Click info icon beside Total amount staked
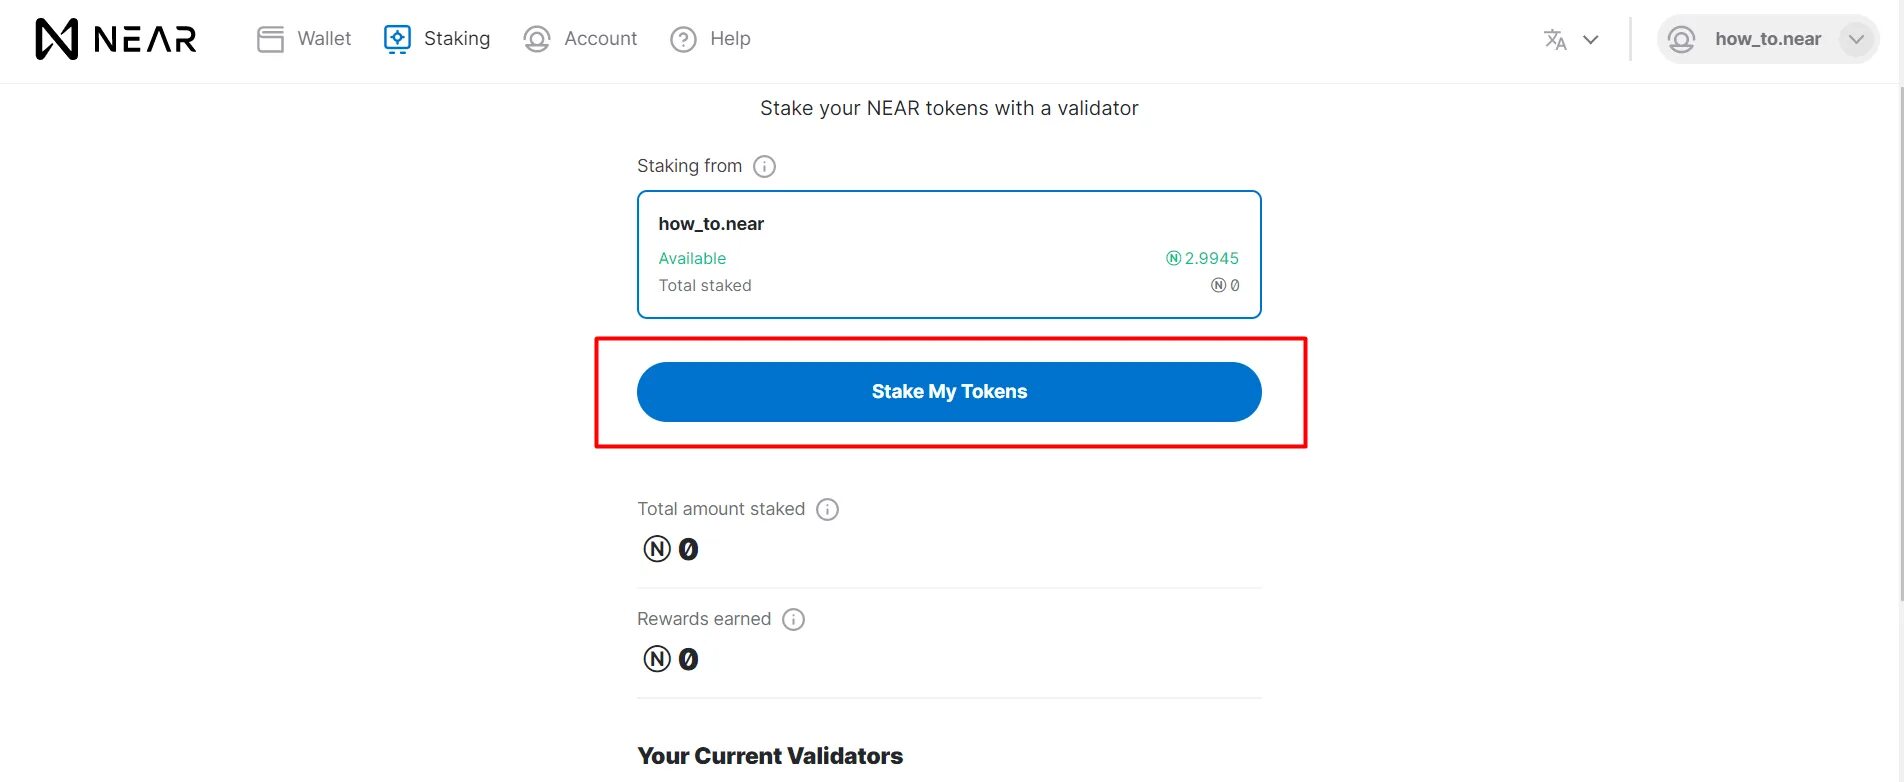 tap(827, 509)
